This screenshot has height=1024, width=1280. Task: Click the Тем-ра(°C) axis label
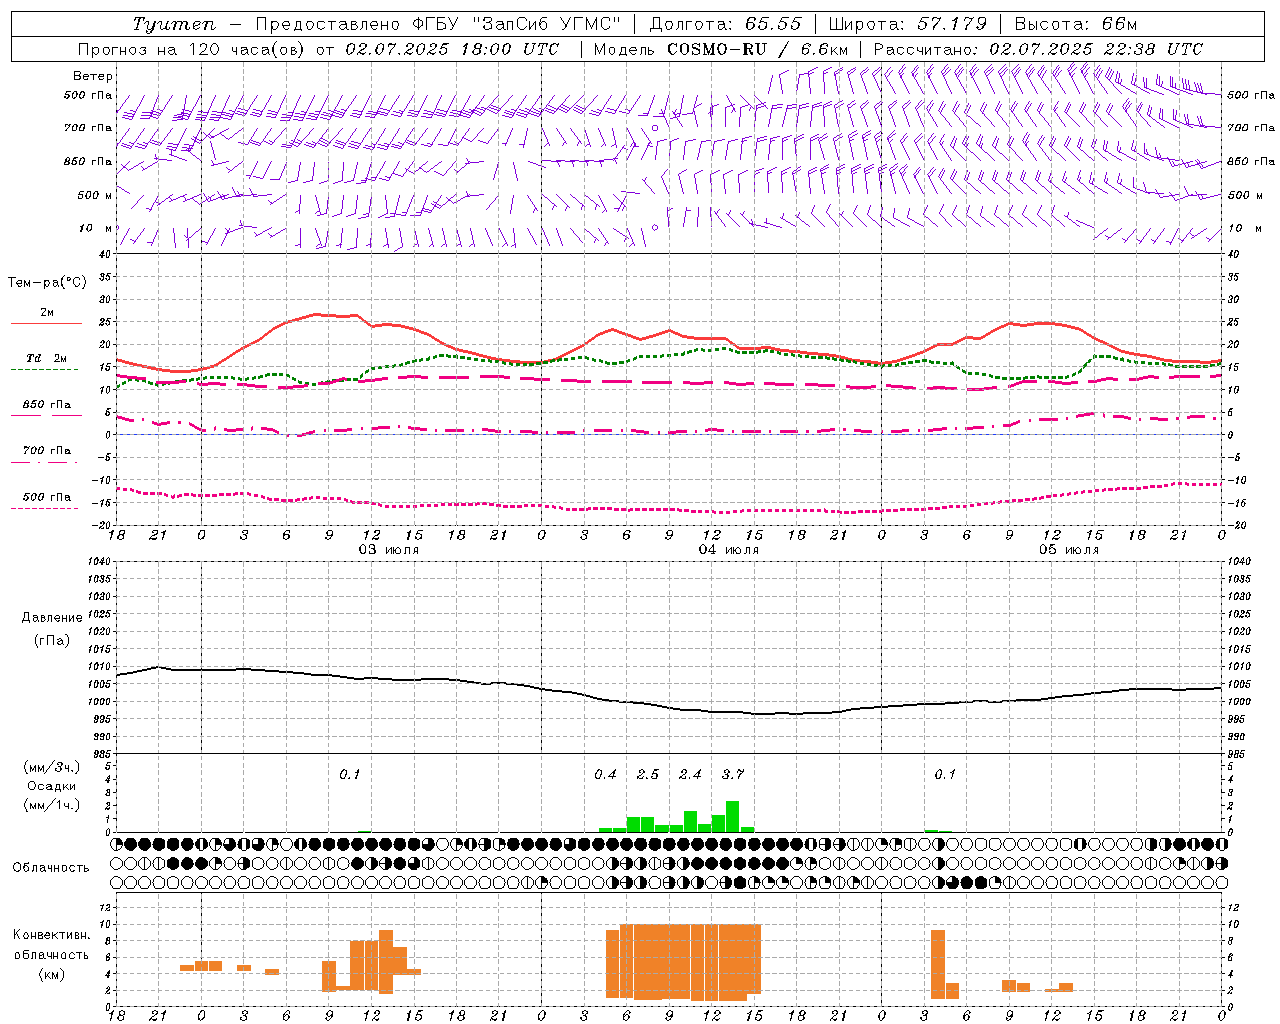tap(47, 283)
